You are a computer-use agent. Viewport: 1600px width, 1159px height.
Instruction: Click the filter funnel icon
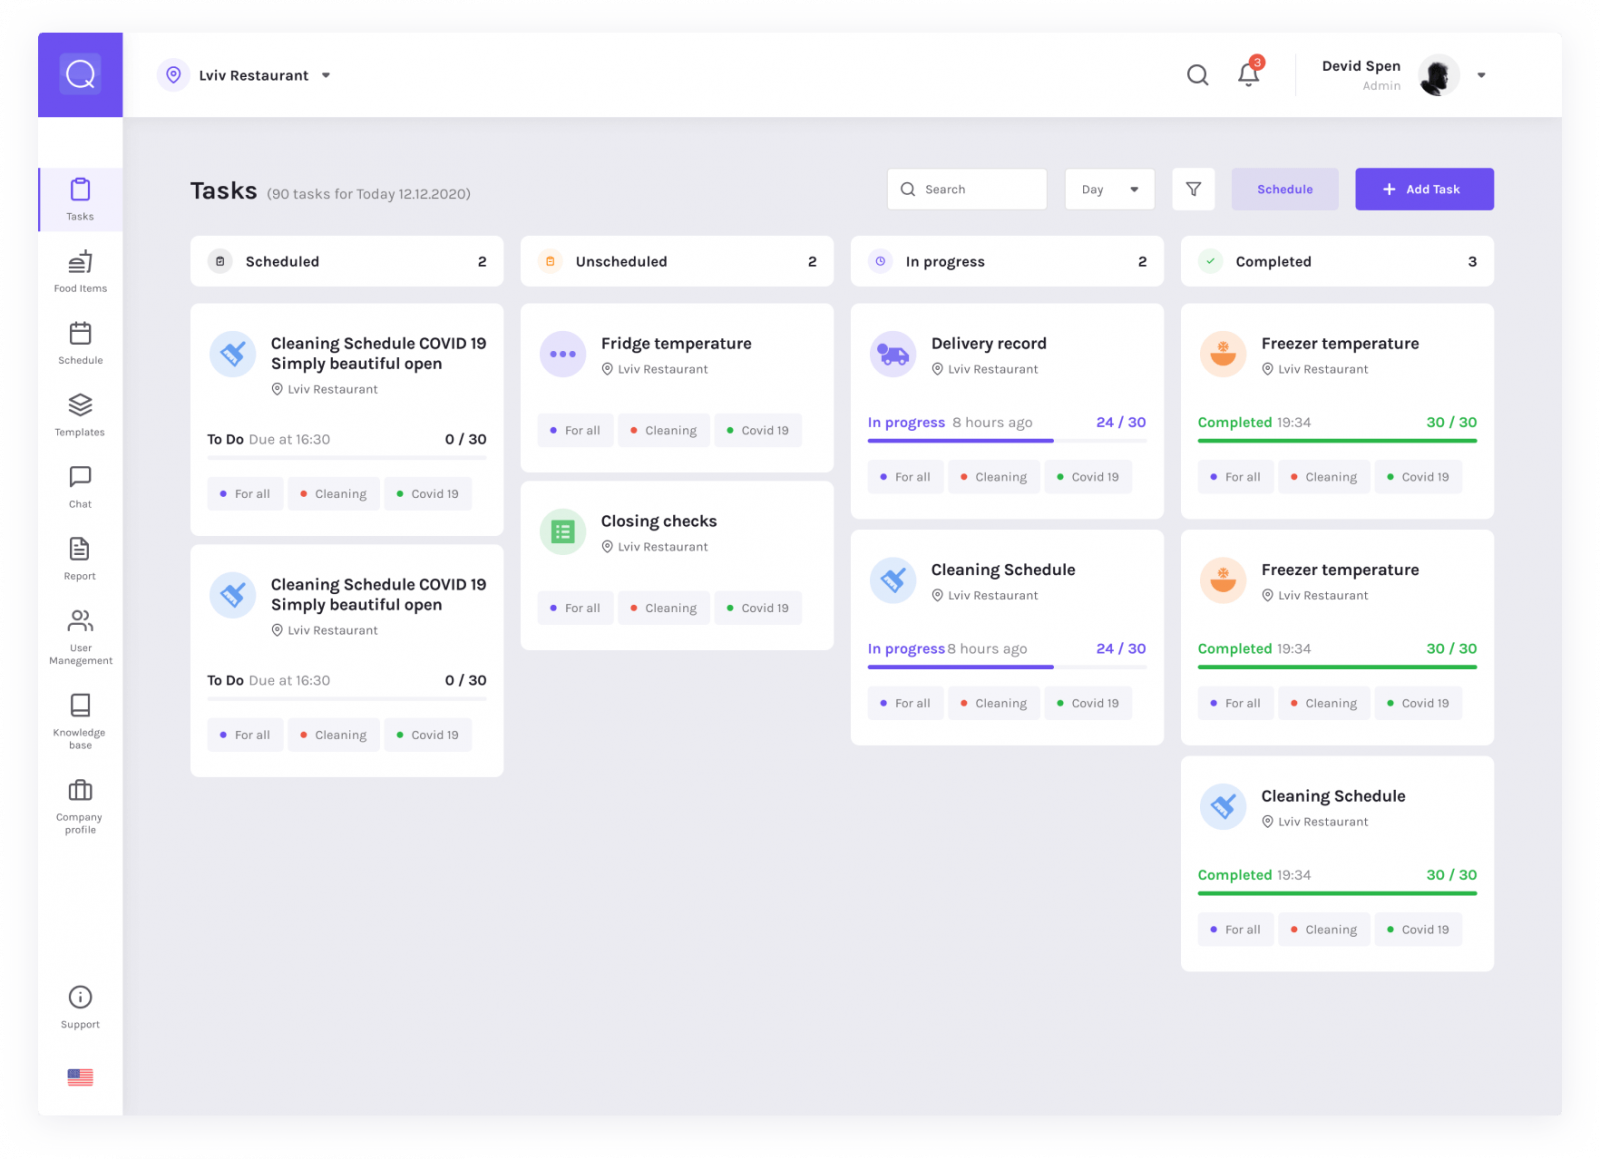point(1193,189)
